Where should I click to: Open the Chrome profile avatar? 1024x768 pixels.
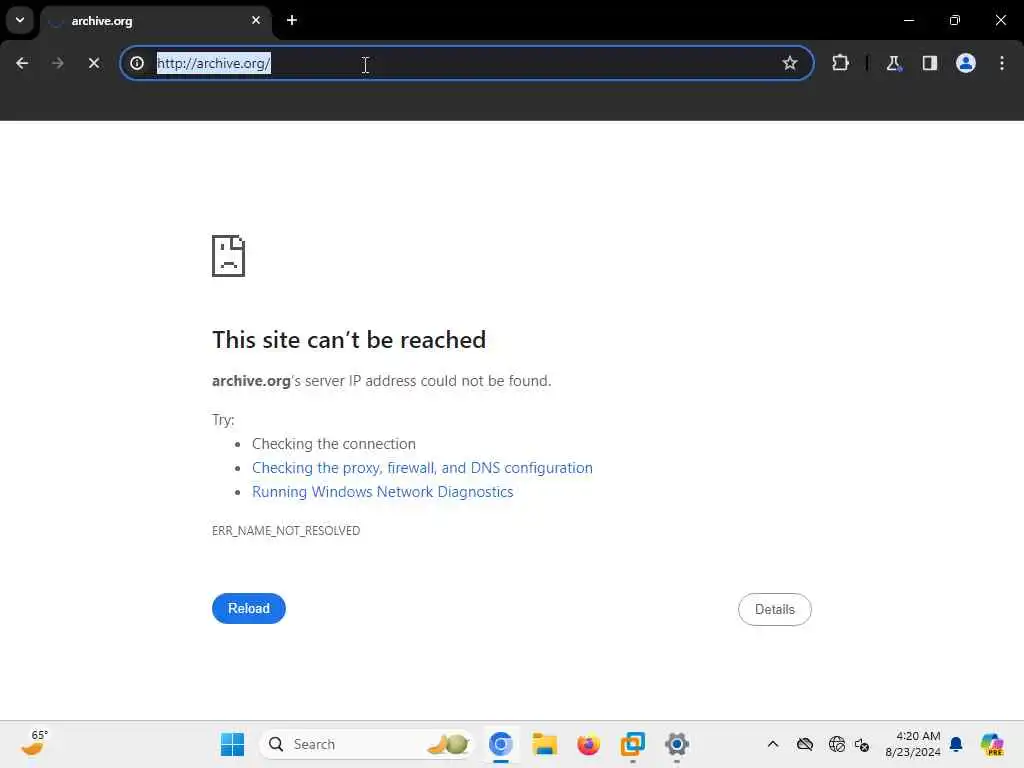click(x=965, y=63)
